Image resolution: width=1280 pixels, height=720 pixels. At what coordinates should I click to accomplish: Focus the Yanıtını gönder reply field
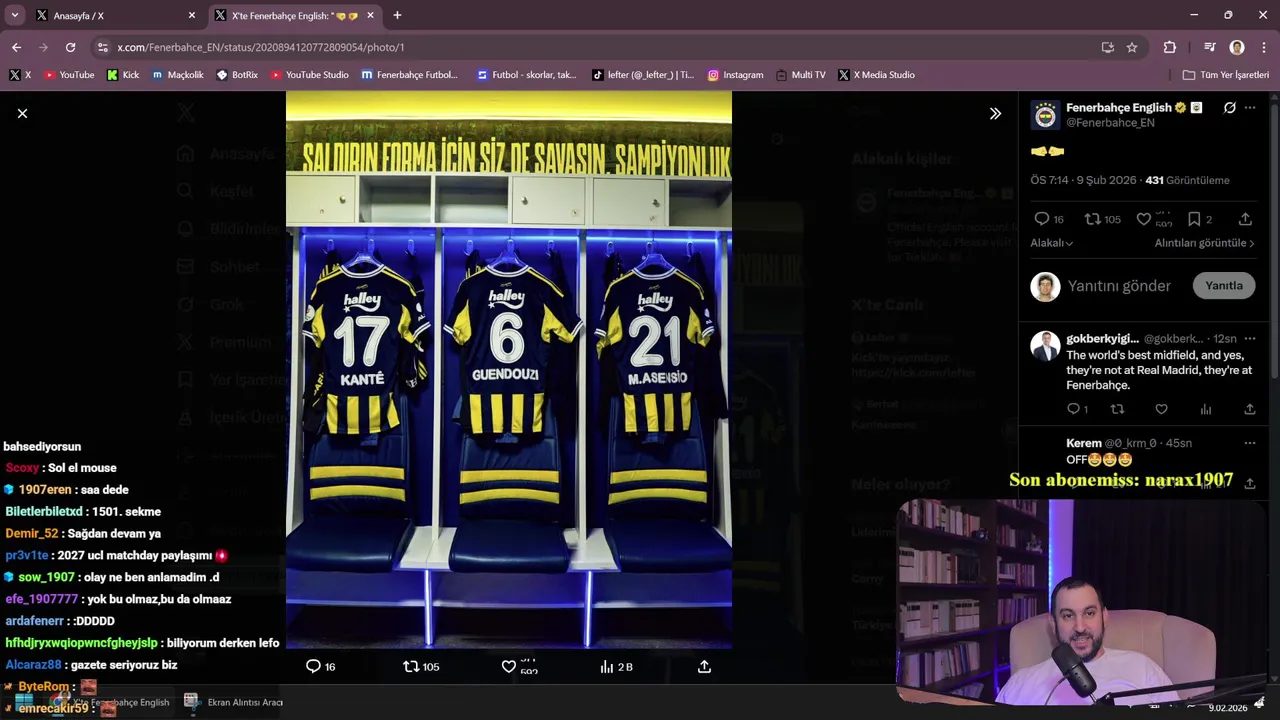pyautogui.click(x=1119, y=286)
